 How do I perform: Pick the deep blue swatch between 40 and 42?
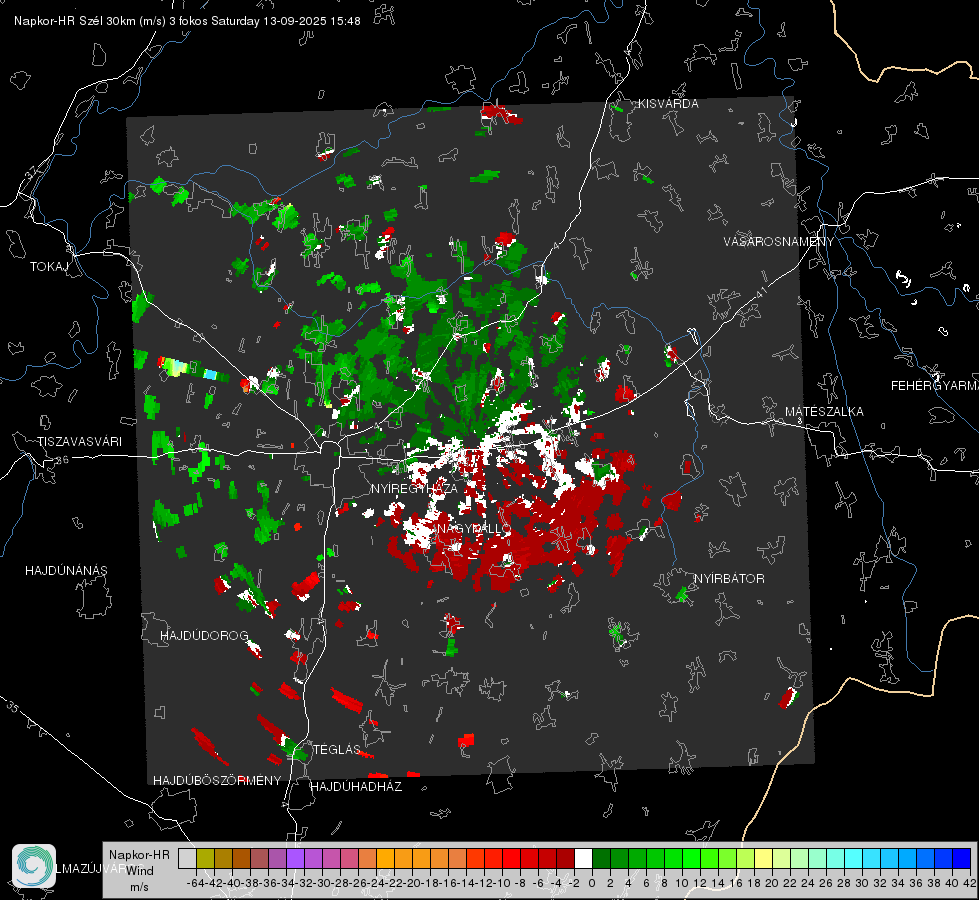click(x=962, y=858)
